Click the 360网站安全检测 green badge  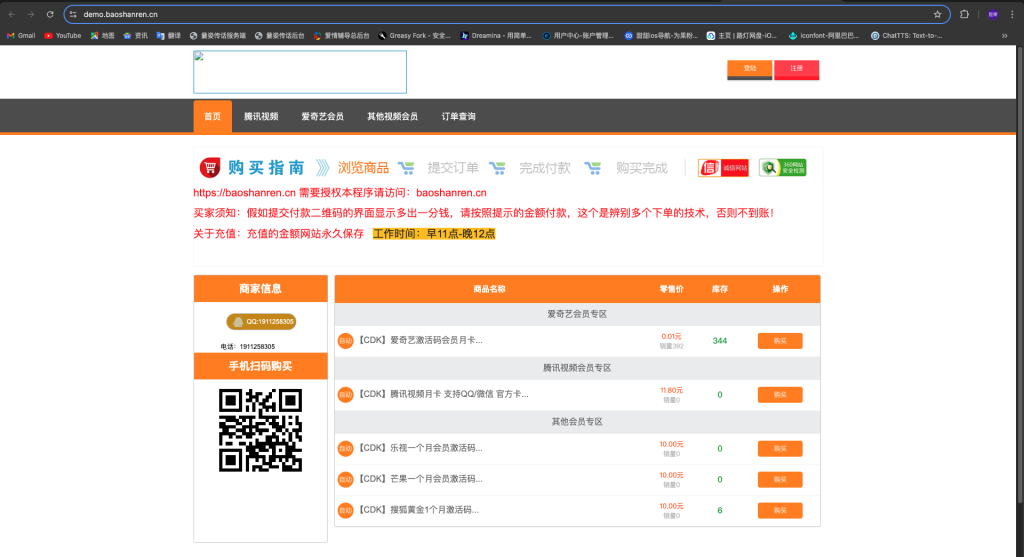(782, 168)
